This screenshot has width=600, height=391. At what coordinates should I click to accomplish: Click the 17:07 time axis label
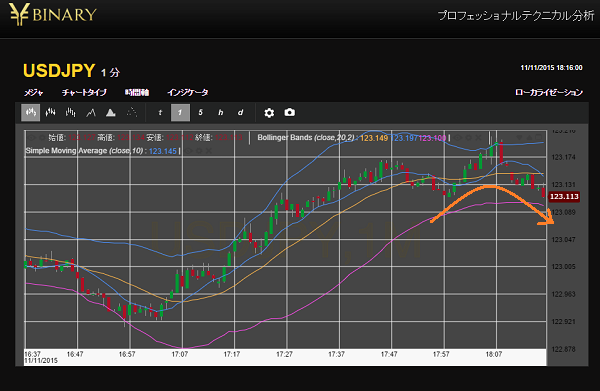179,354
